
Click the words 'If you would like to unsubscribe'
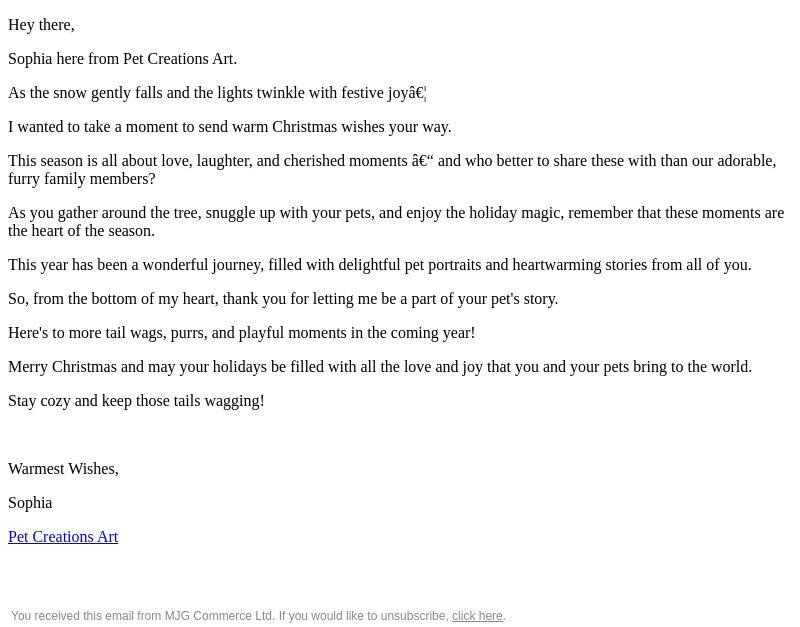click(x=363, y=616)
